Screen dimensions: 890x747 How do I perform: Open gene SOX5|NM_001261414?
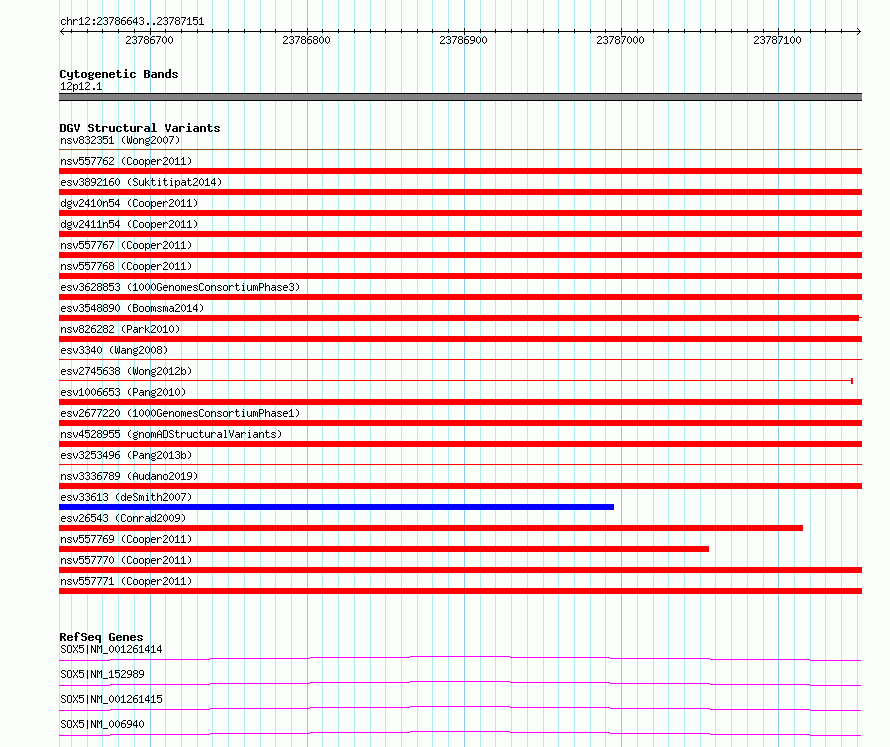click(x=111, y=649)
